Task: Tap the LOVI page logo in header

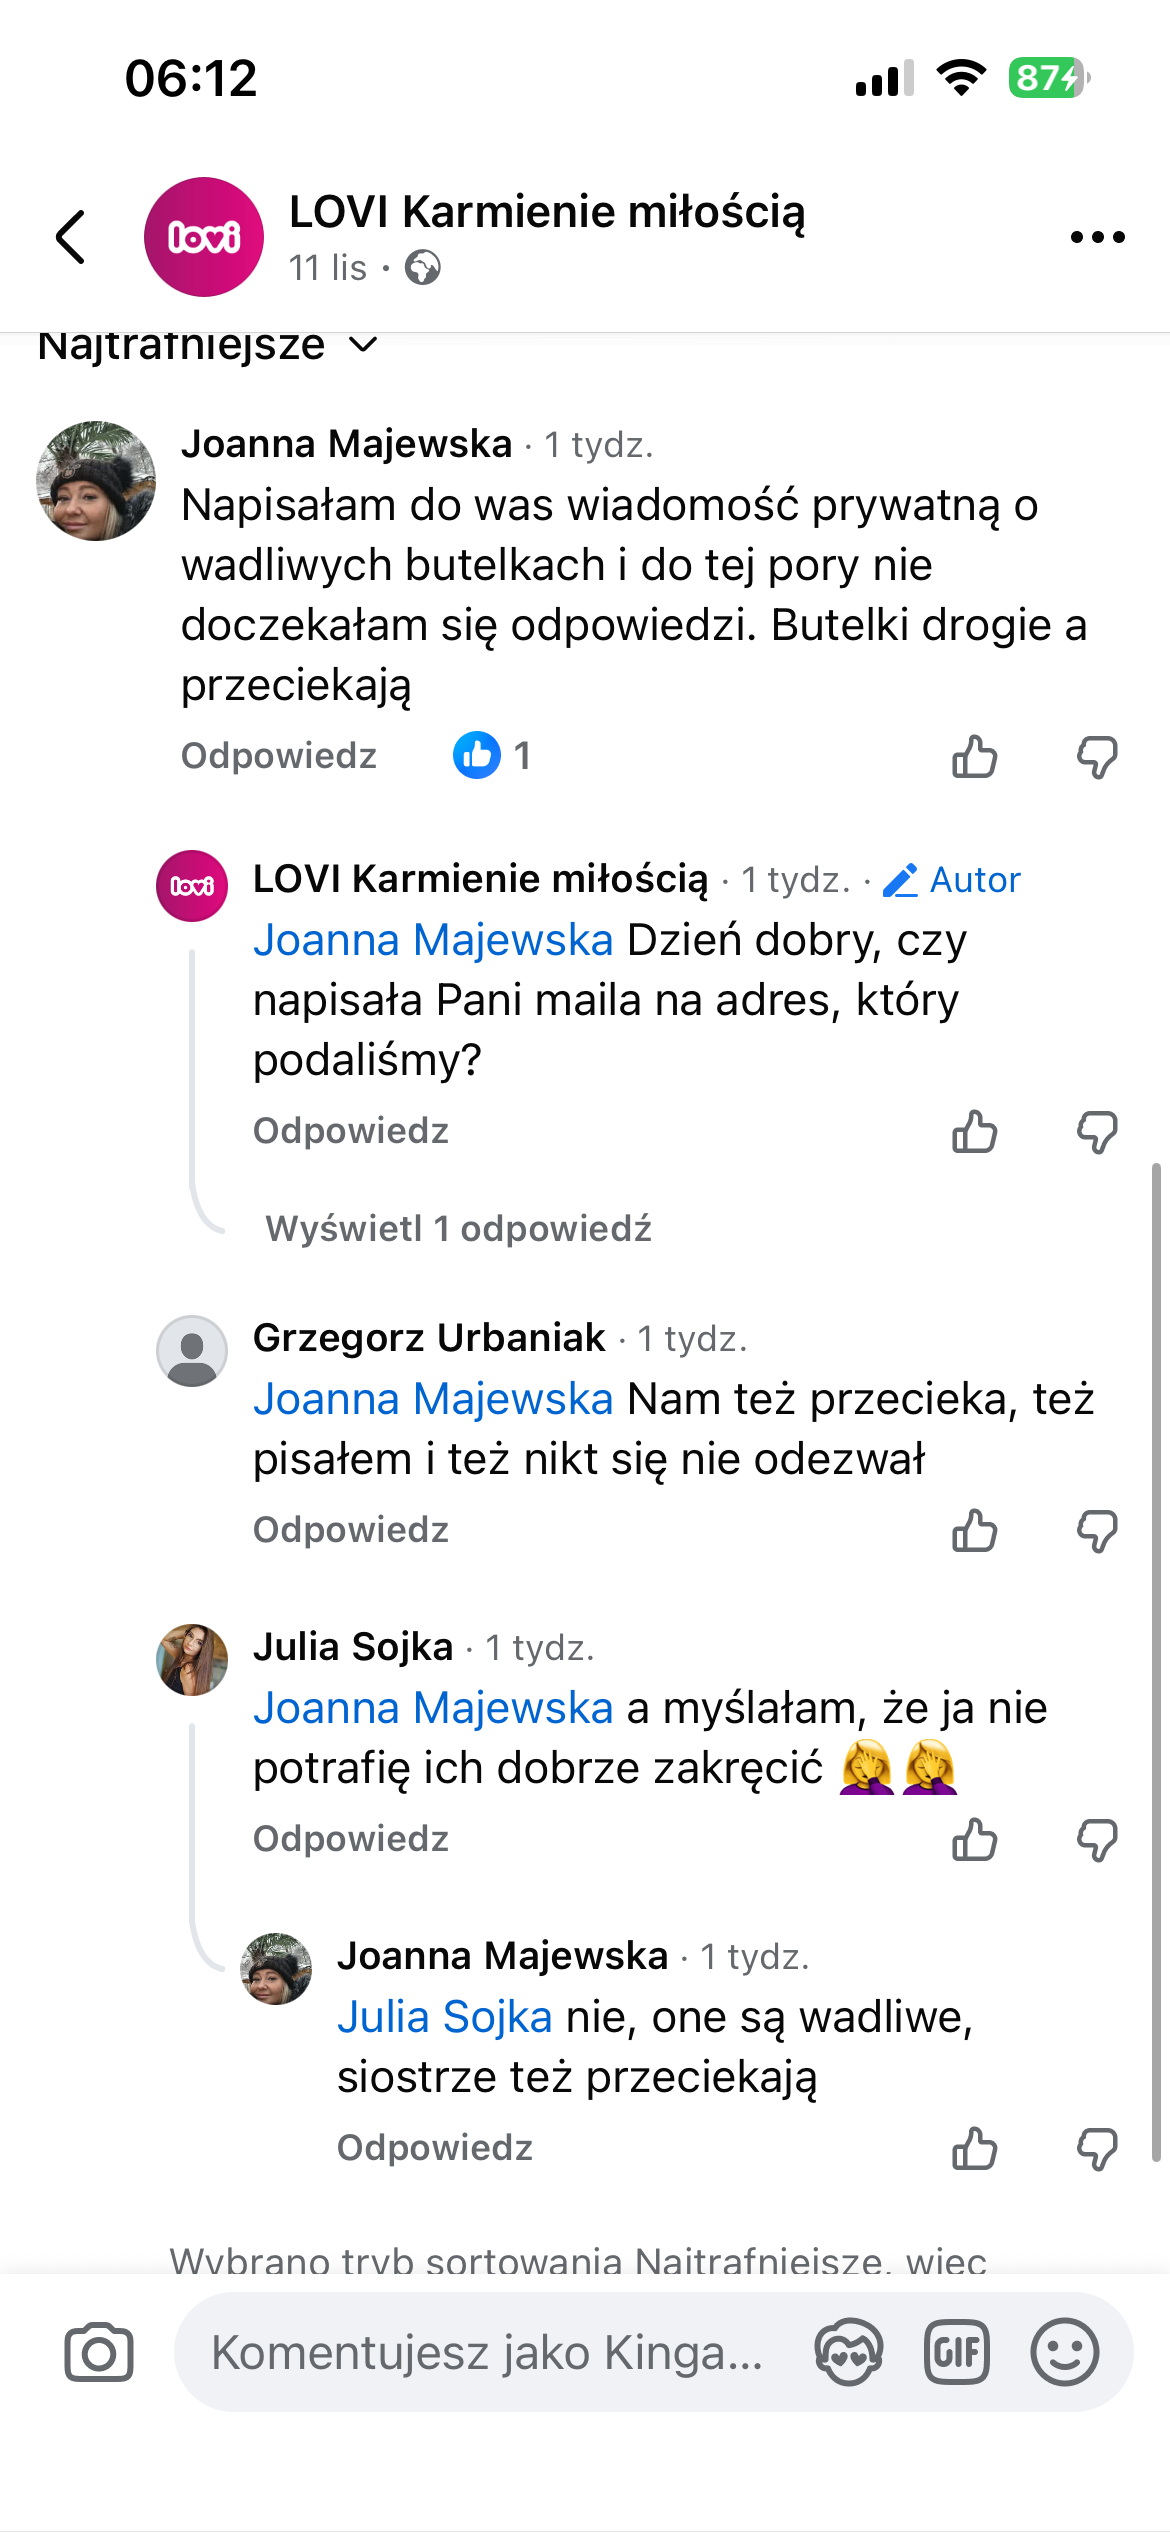Action: click(x=204, y=238)
